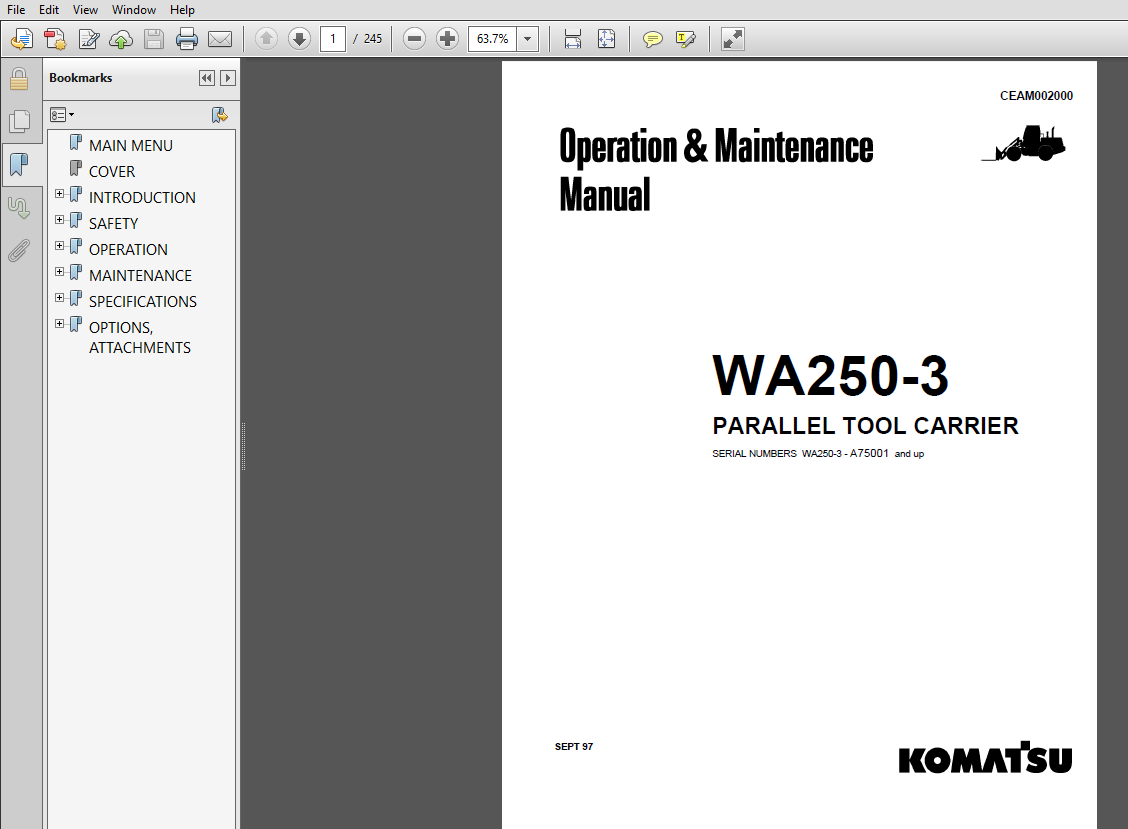Click the email envelope icon
This screenshot has width=1128, height=829.
[x=220, y=39]
